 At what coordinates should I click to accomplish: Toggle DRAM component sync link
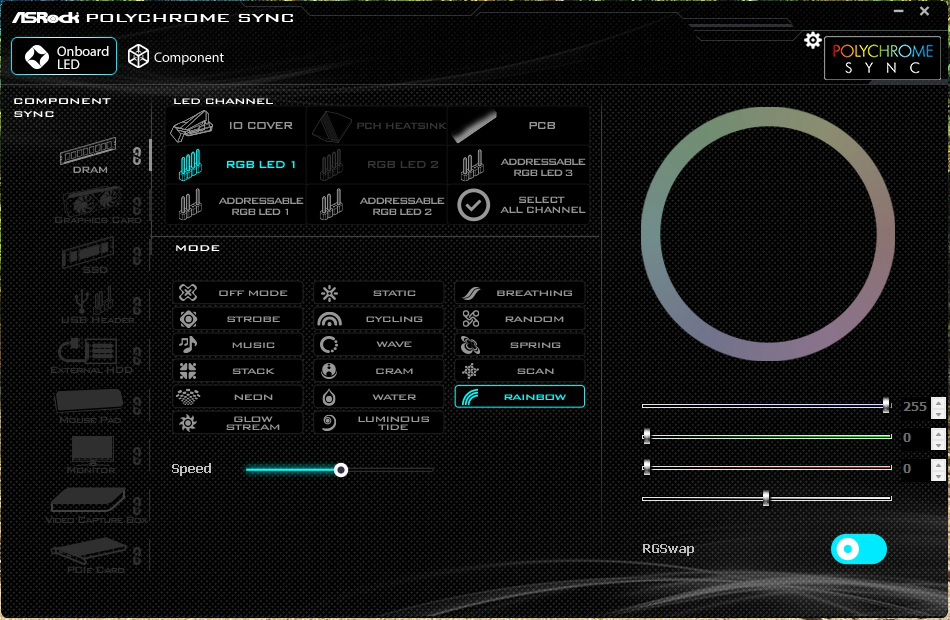click(137, 155)
